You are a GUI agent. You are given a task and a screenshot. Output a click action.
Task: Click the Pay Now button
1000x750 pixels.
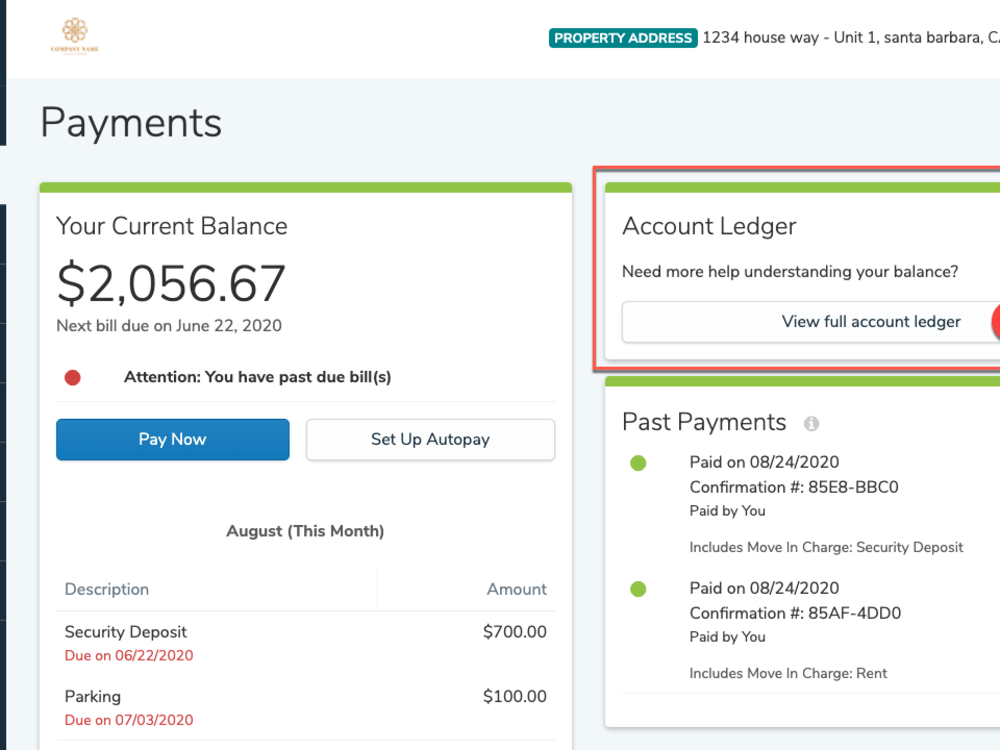[173, 439]
